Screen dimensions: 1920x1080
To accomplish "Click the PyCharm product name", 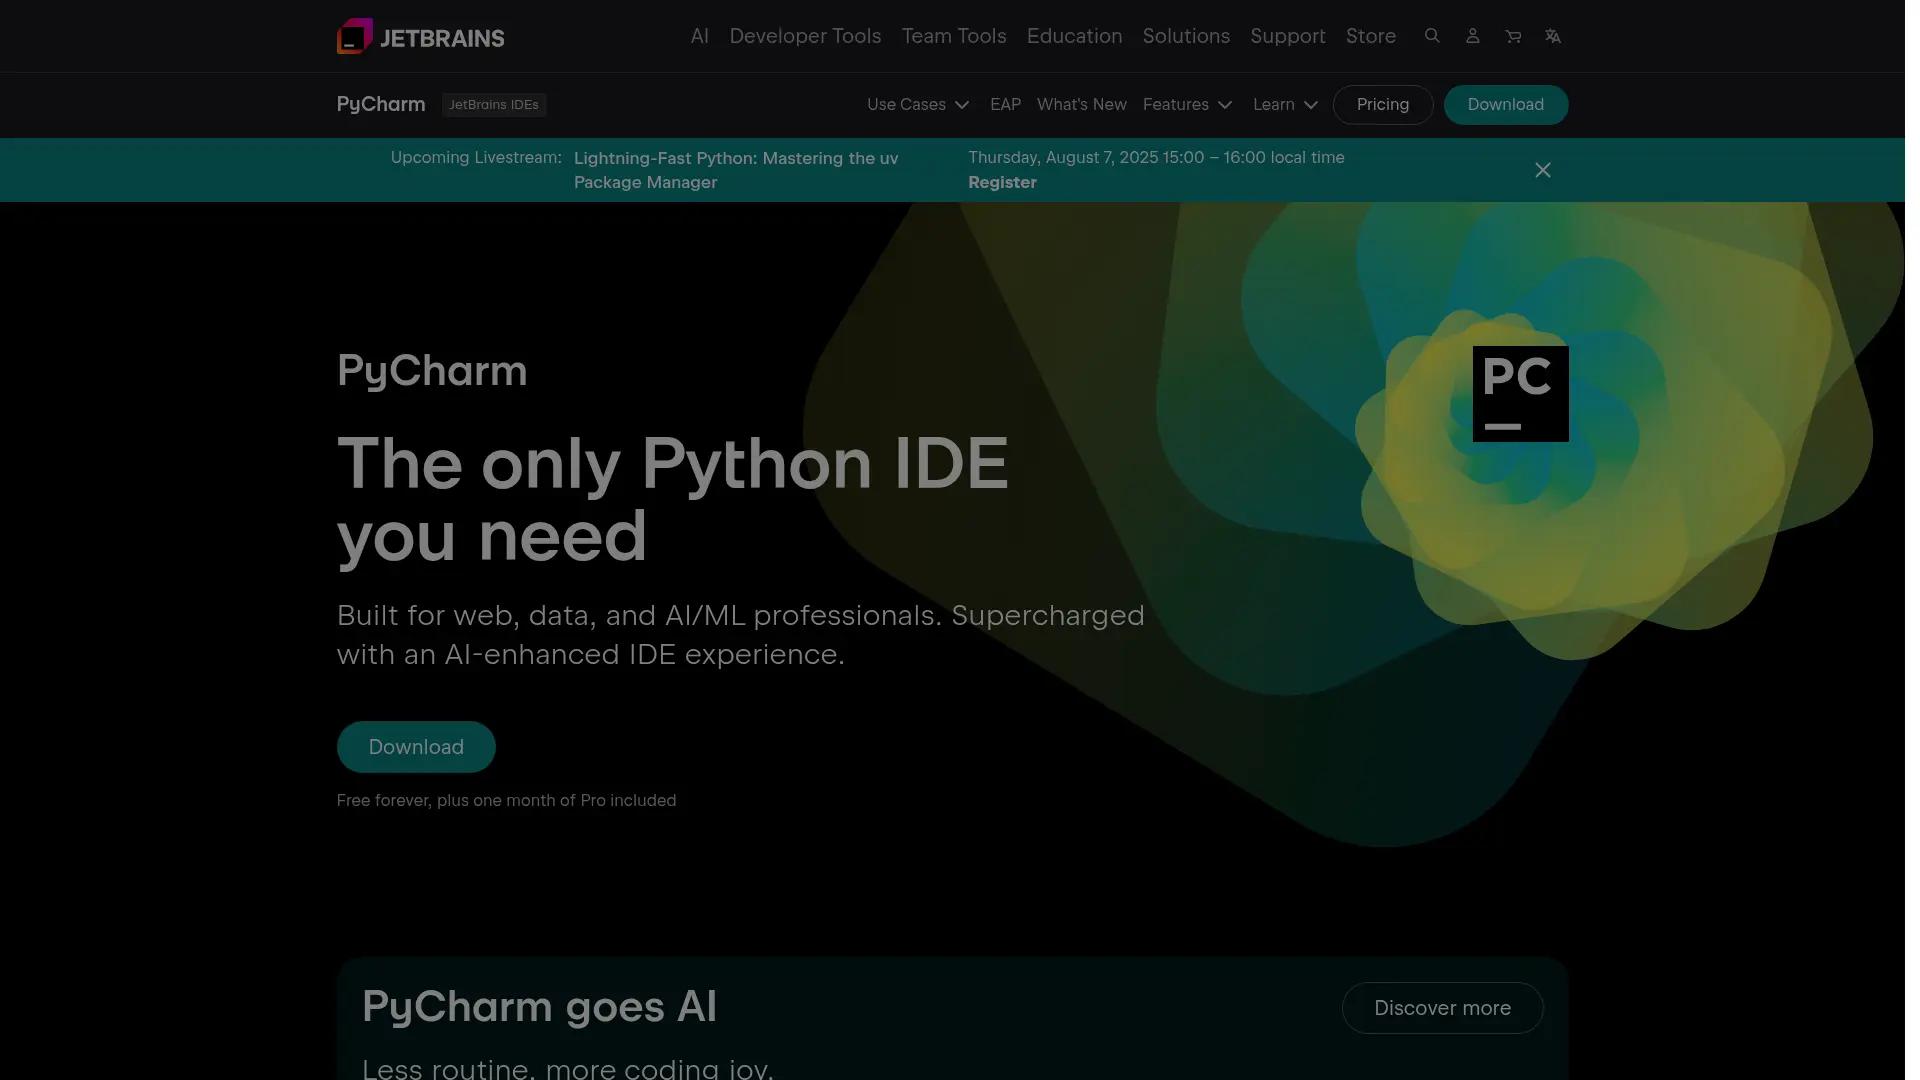I will [x=380, y=104].
